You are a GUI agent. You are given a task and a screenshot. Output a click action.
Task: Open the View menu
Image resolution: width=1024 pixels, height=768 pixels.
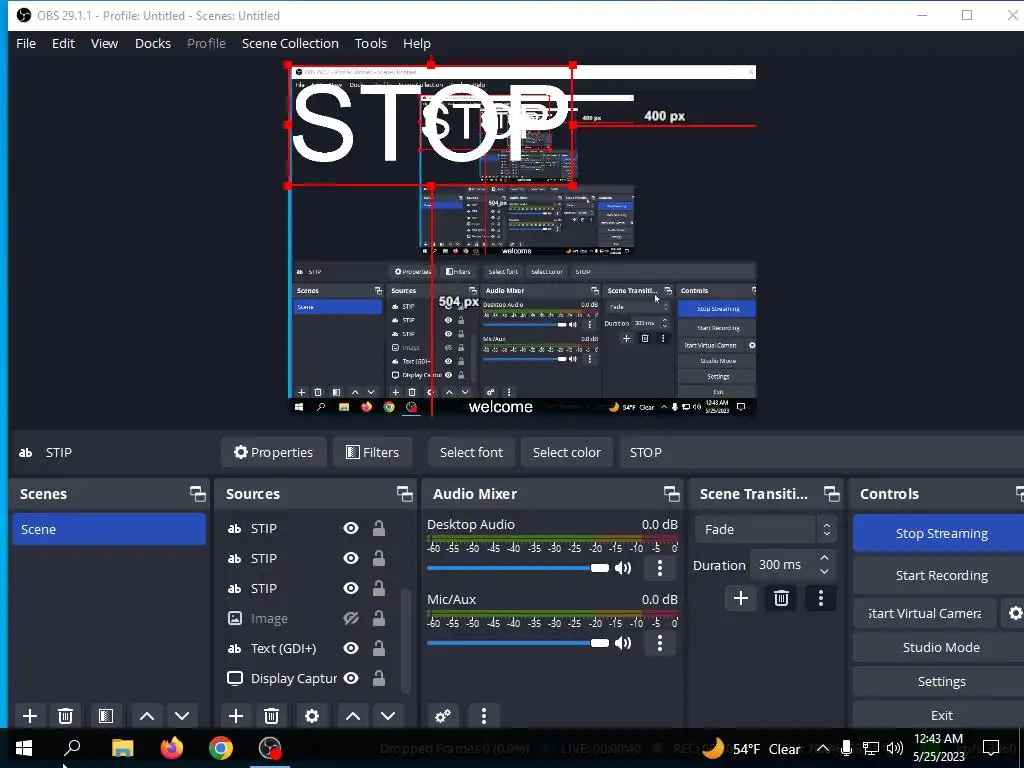(104, 43)
